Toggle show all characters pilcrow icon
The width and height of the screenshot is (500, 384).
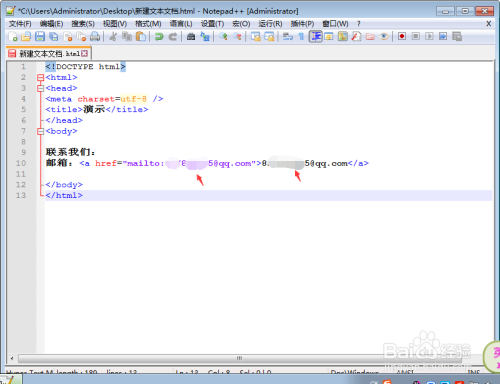301,36
